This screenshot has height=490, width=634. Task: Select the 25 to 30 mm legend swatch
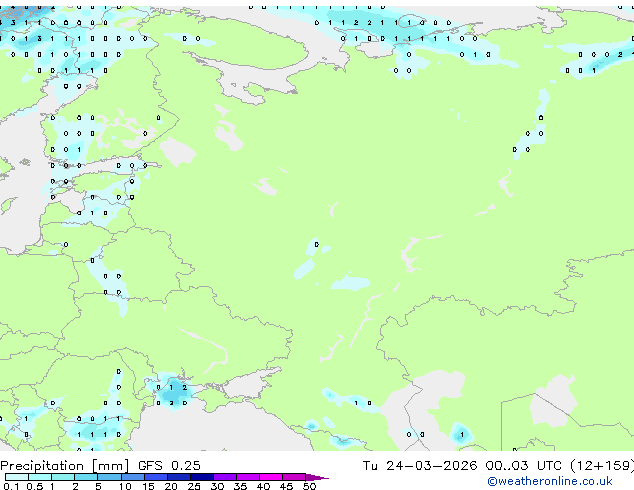[x=202, y=477]
